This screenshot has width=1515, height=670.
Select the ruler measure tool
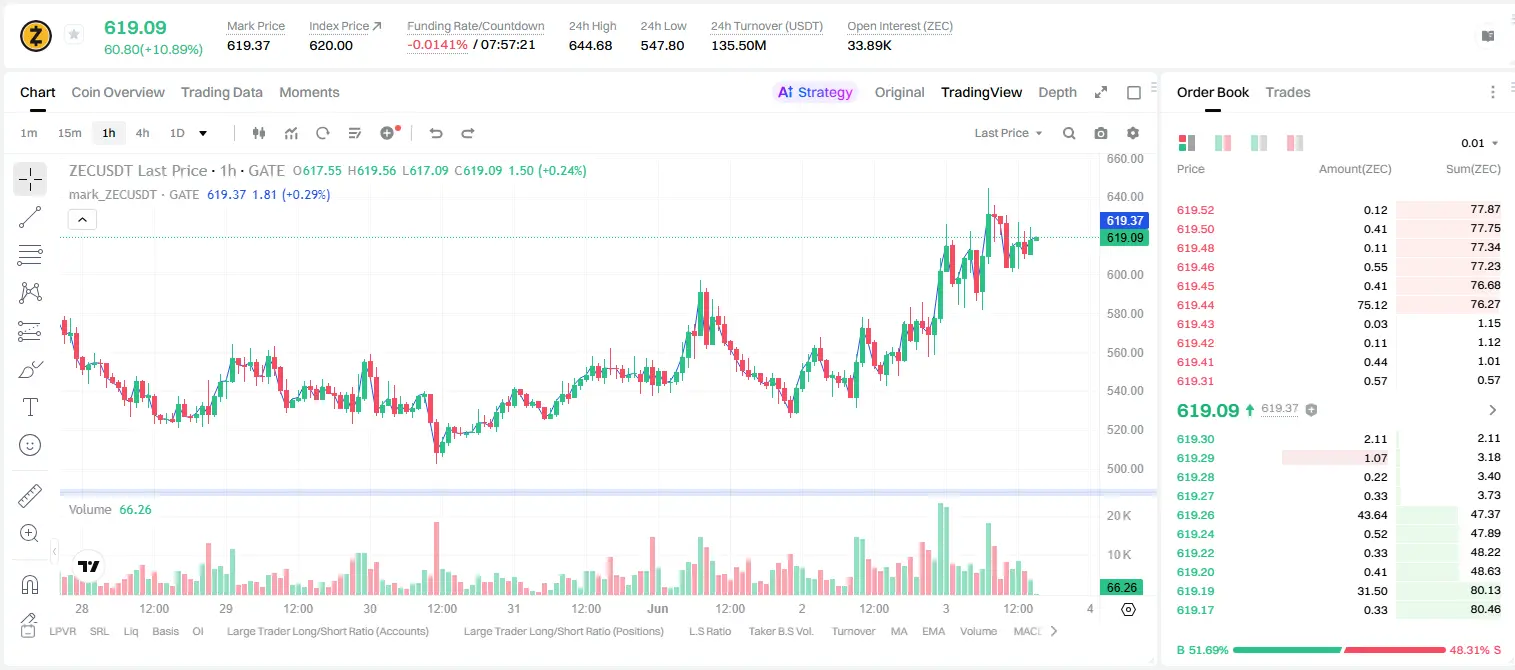(x=30, y=496)
